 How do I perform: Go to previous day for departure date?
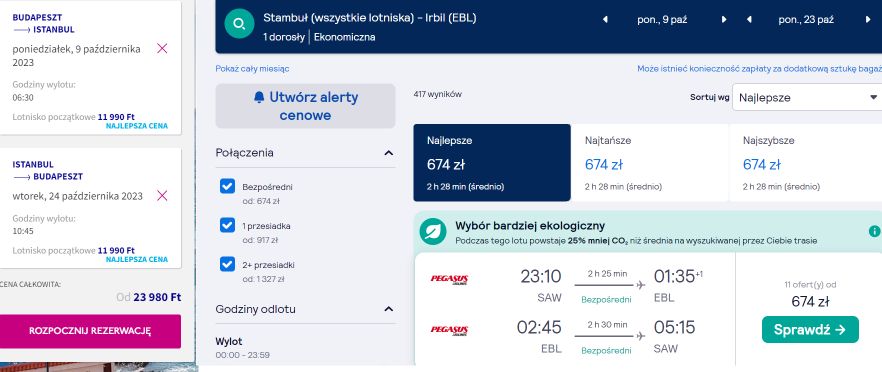[605, 20]
